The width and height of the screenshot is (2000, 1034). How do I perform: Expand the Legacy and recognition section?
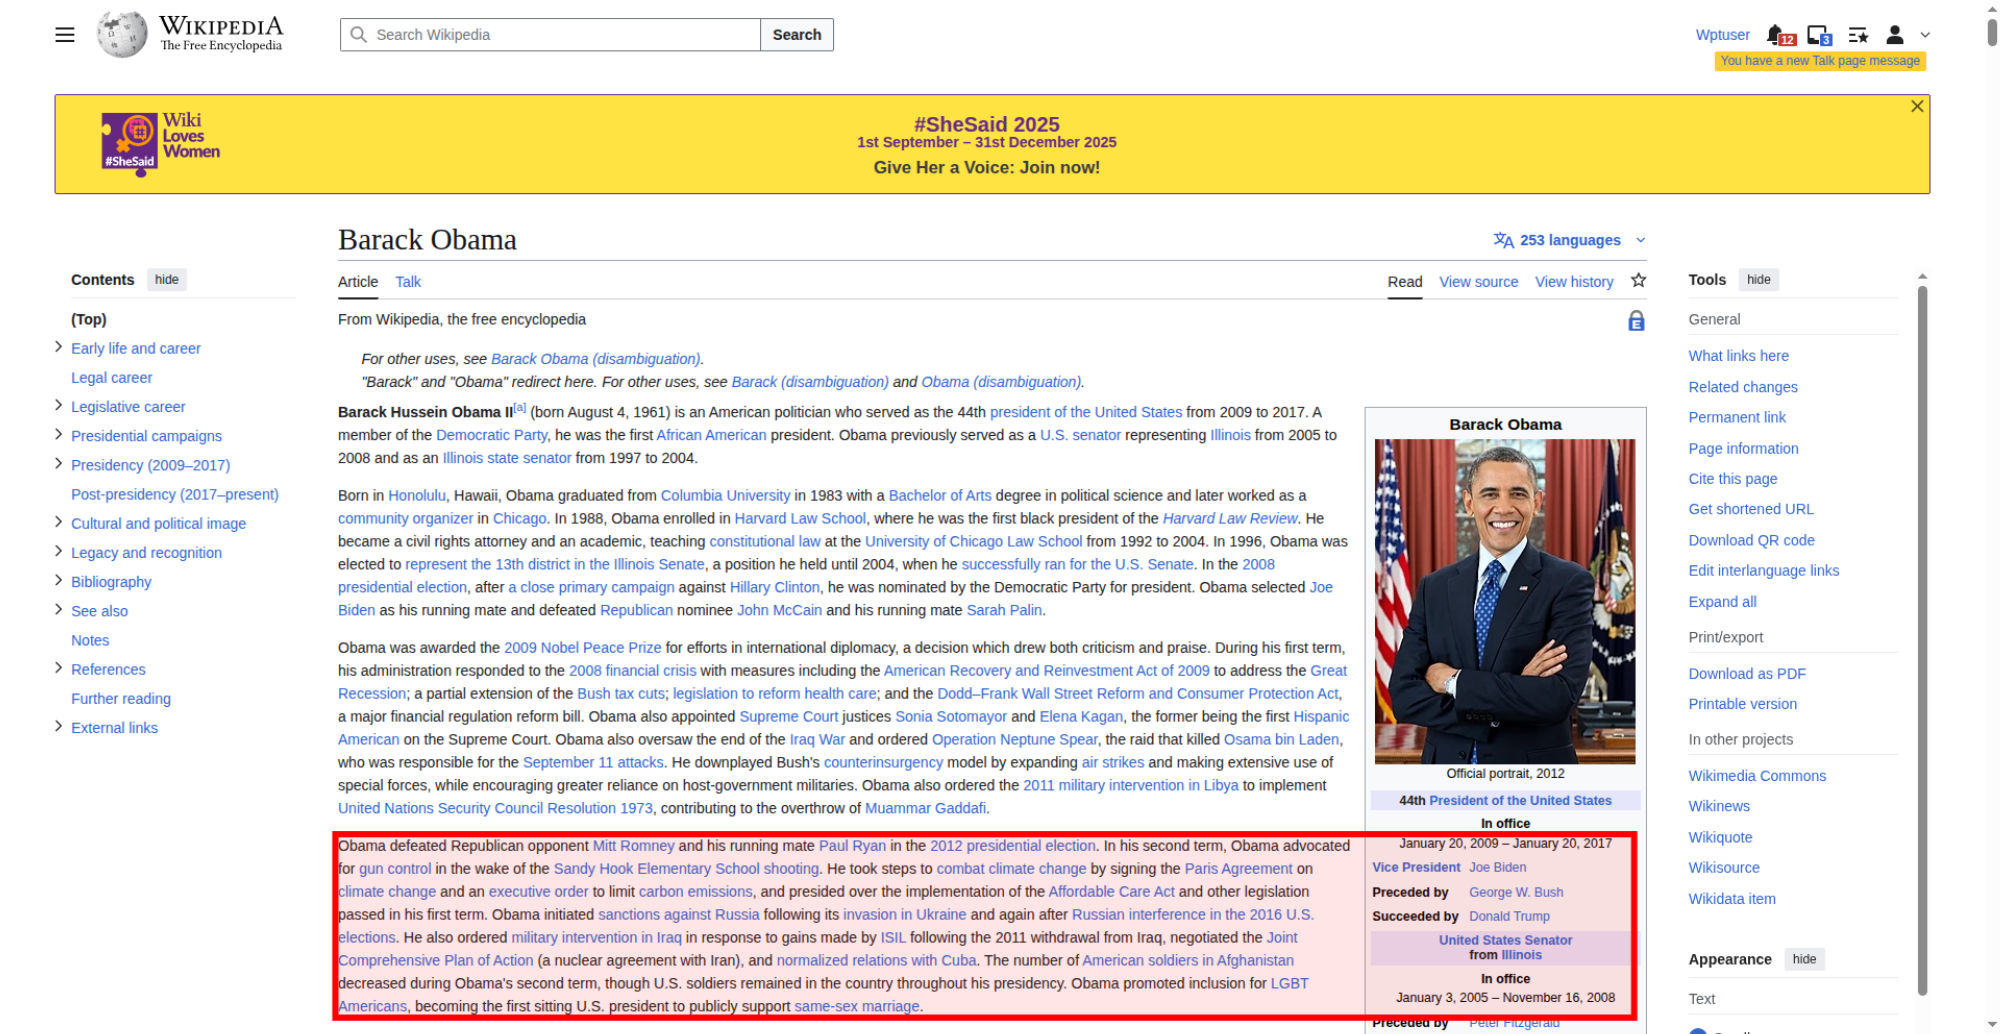coord(58,551)
